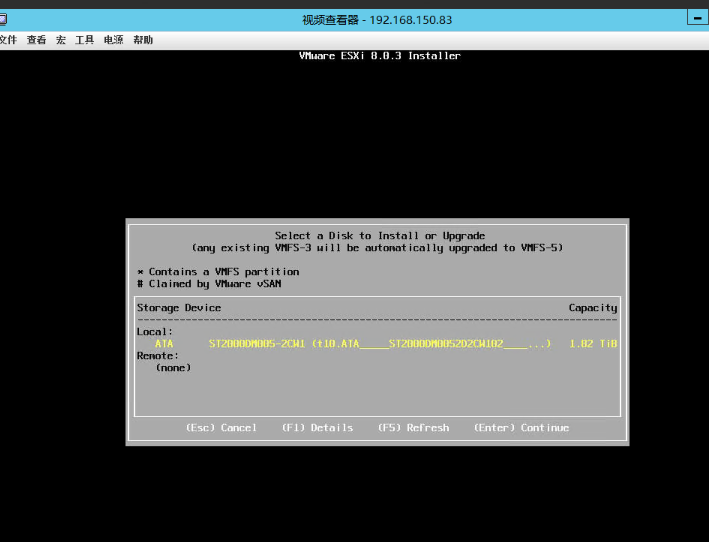Click the (Enter) Continue option
The width and height of the screenshot is (709, 542).
[x=521, y=428]
